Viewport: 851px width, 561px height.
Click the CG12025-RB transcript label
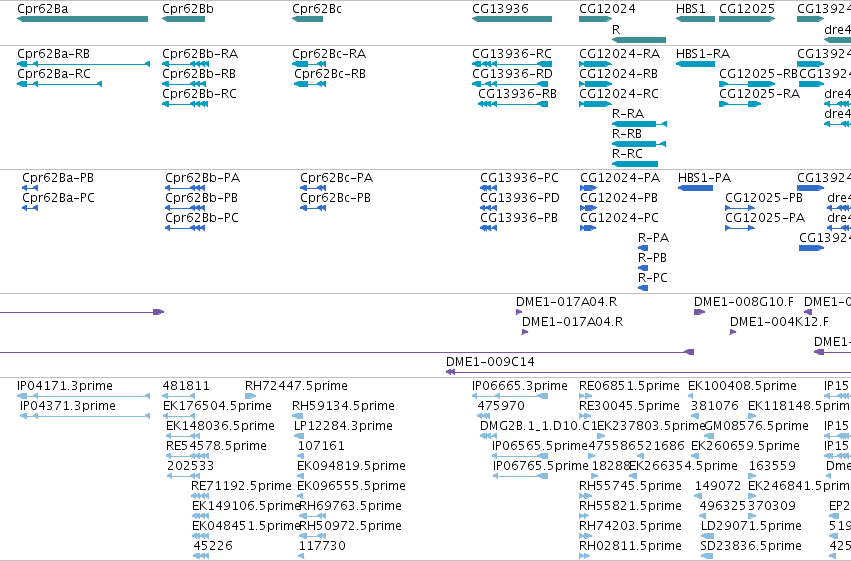coord(758,74)
